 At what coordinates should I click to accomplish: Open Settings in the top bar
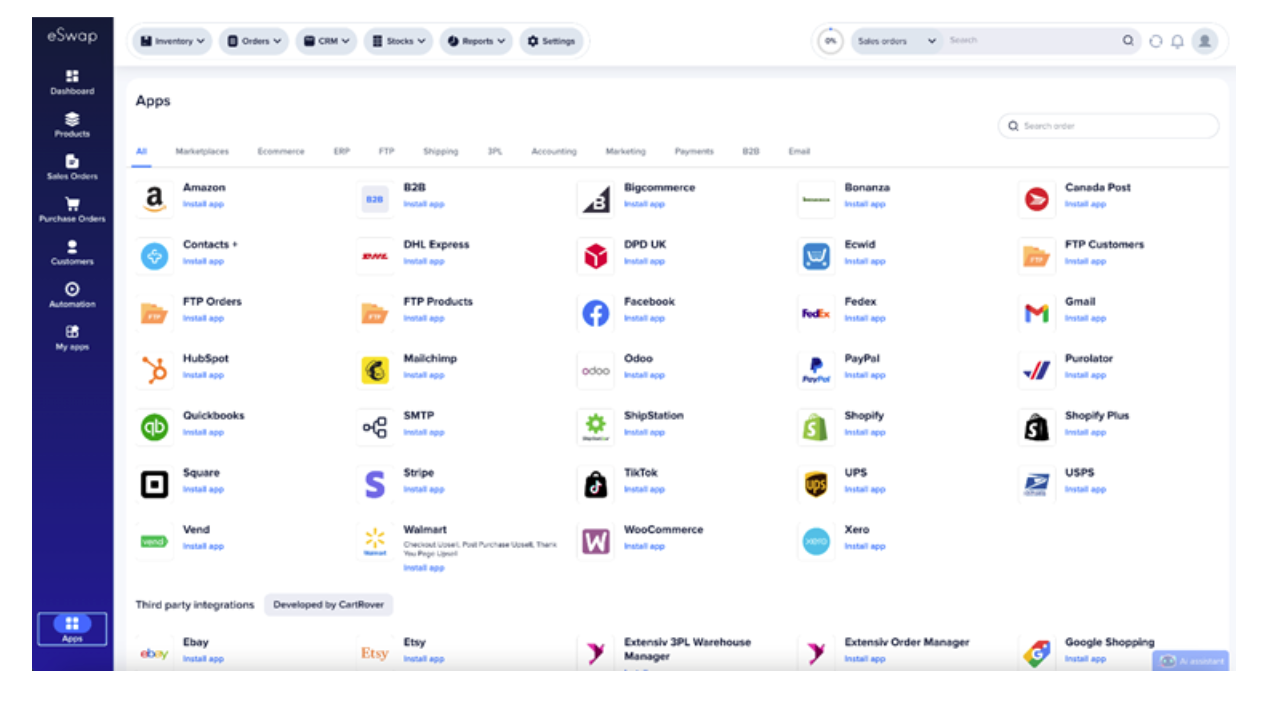pyautogui.click(x=551, y=41)
